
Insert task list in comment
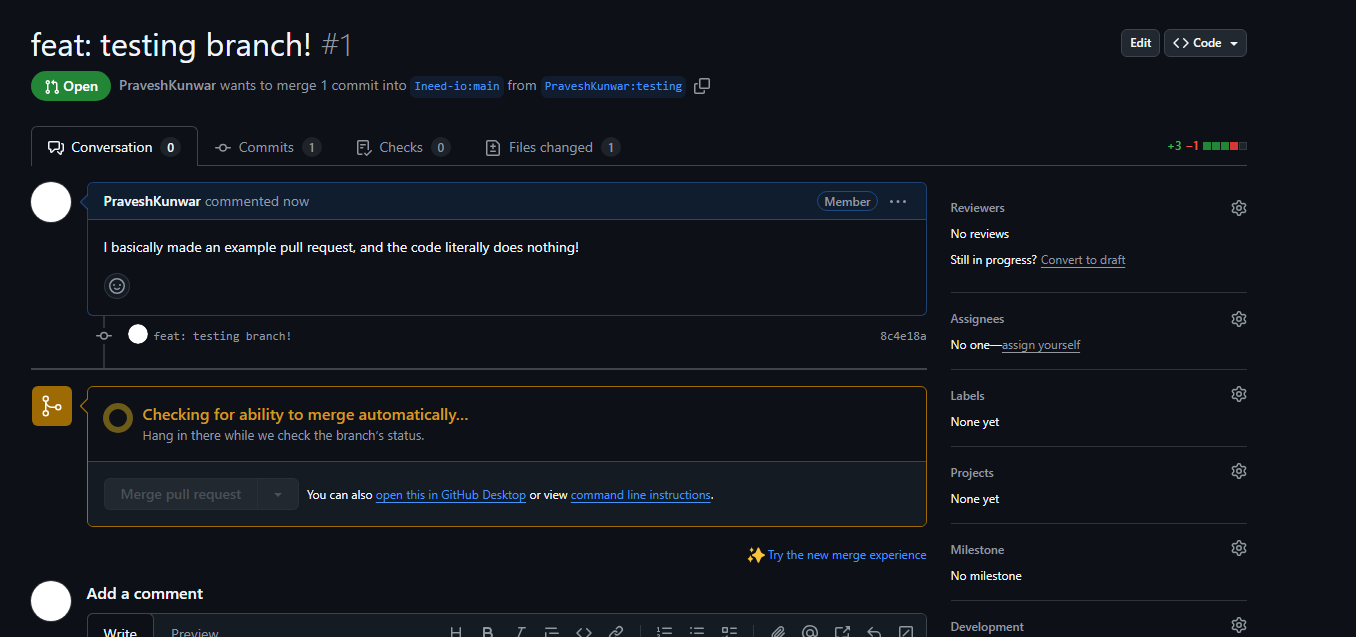(x=729, y=632)
